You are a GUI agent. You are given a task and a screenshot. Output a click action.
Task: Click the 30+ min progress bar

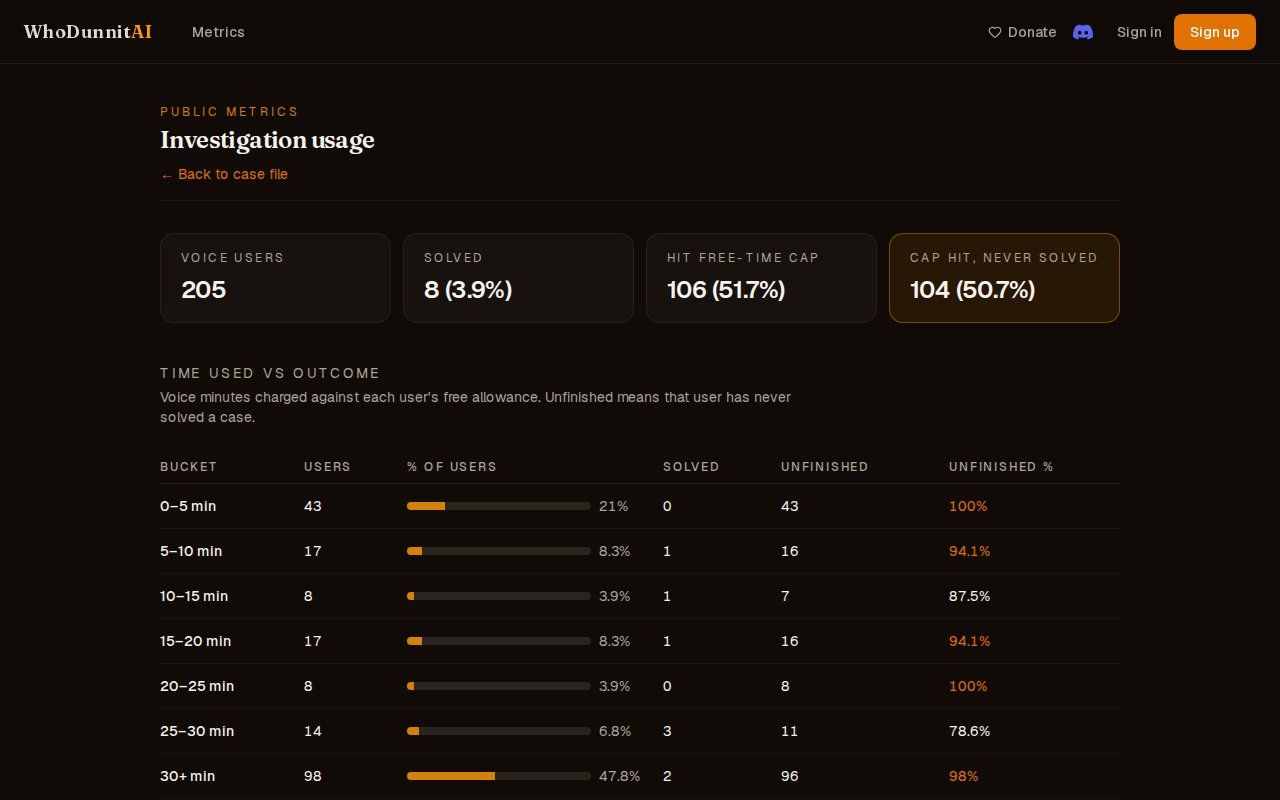[x=499, y=776]
